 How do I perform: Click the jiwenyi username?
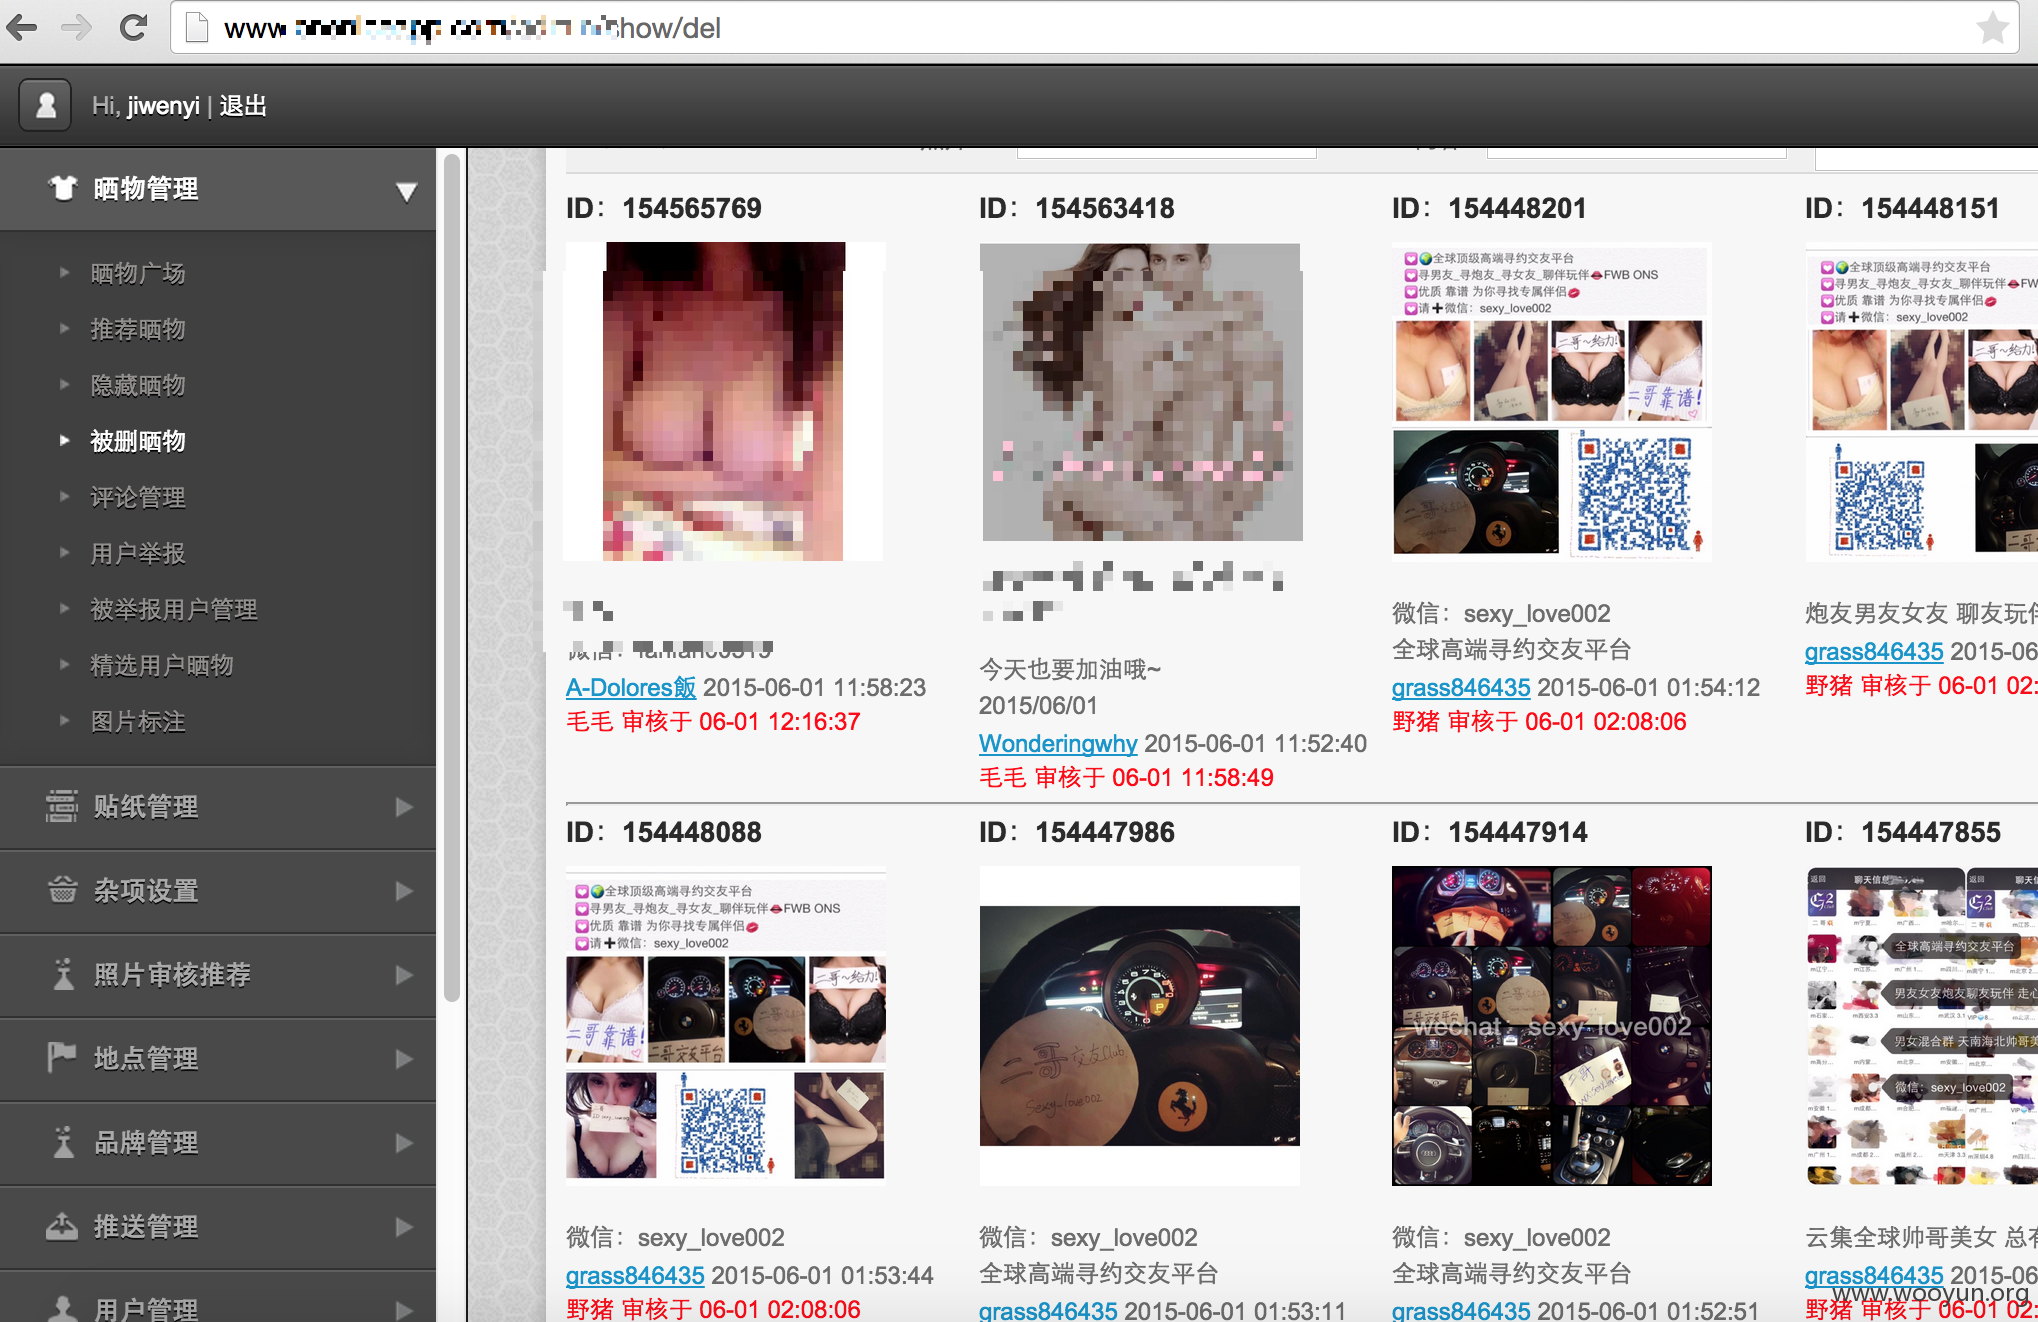(164, 106)
